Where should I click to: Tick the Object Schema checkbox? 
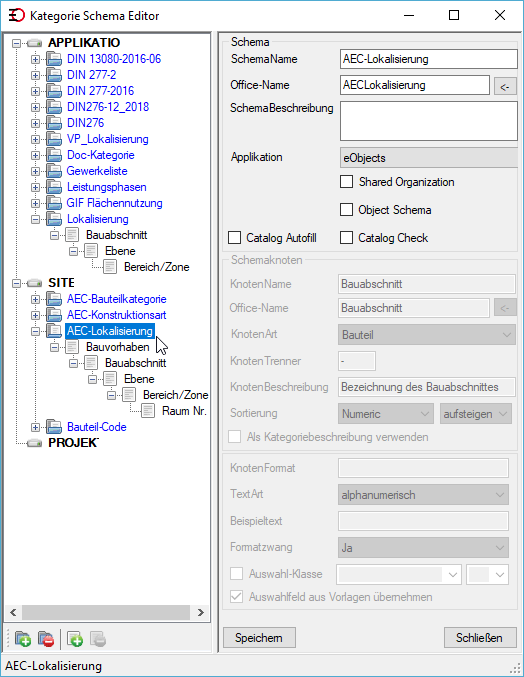pyautogui.click(x=347, y=209)
